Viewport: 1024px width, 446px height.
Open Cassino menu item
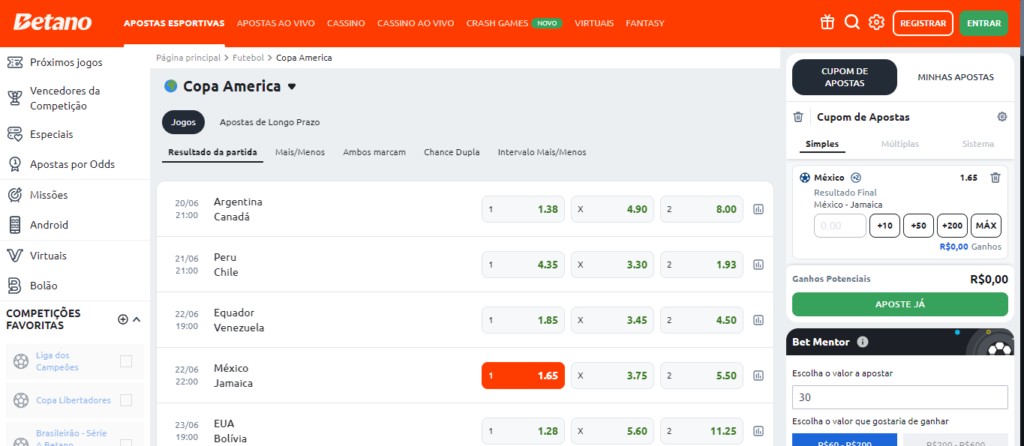tap(346, 23)
